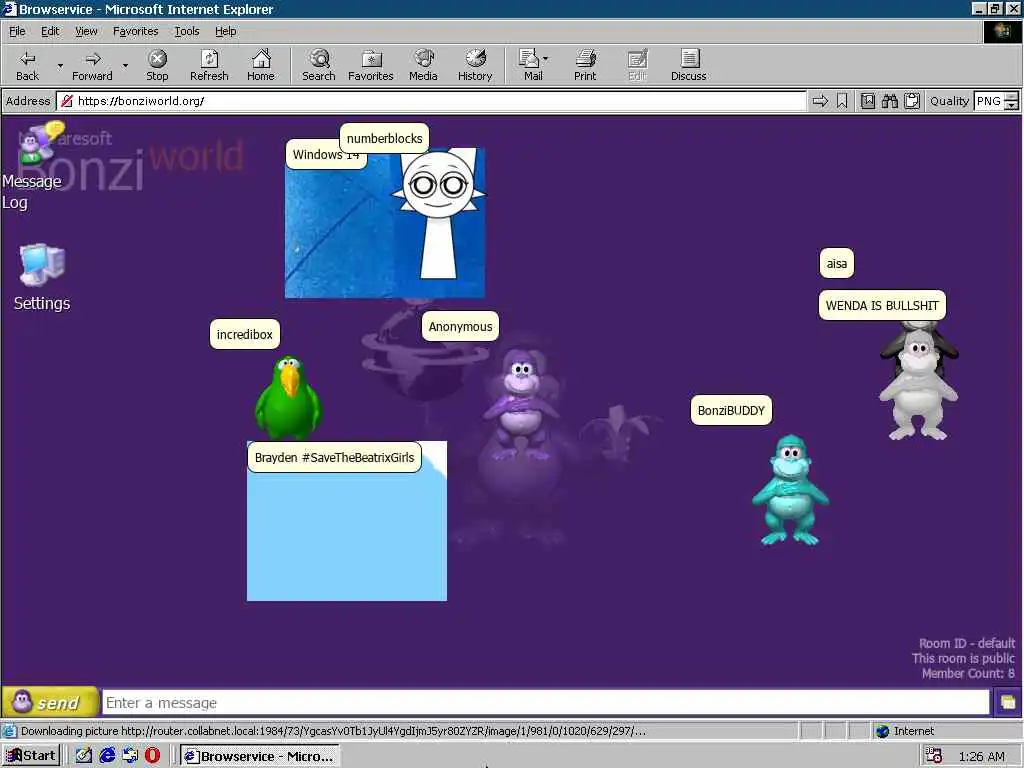Click the Member Count: 8 text
1024x768 pixels.
pyautogui.click(x=968, y=673)
